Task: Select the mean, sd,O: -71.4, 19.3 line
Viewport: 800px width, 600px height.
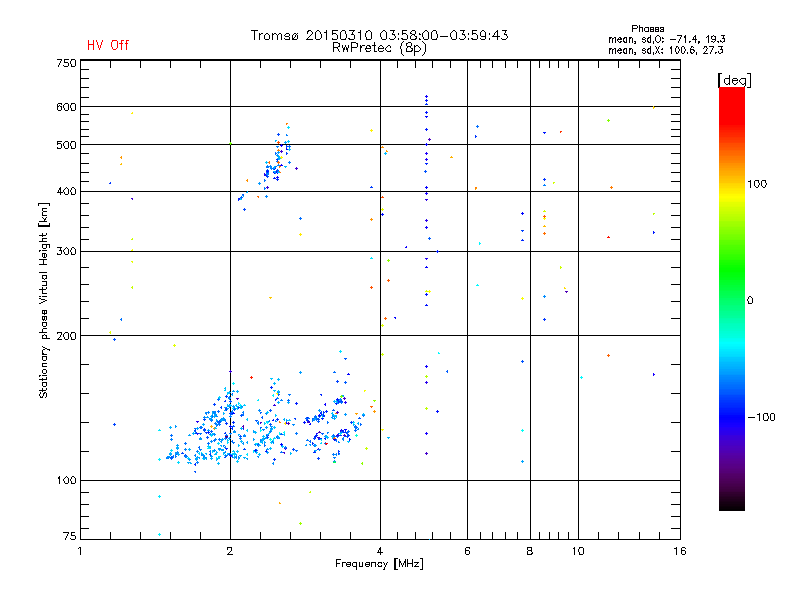Action: (666, 39)
